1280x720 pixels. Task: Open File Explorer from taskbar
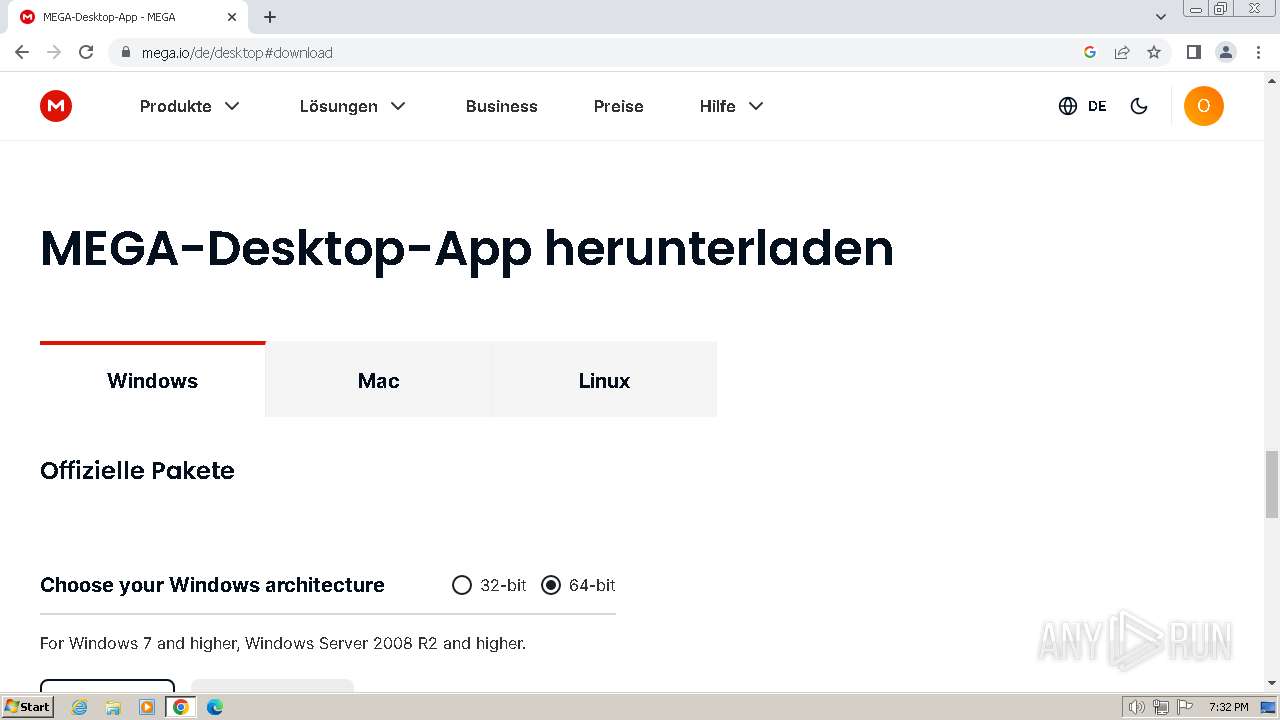pyautogui.click(x=113, y=707)
